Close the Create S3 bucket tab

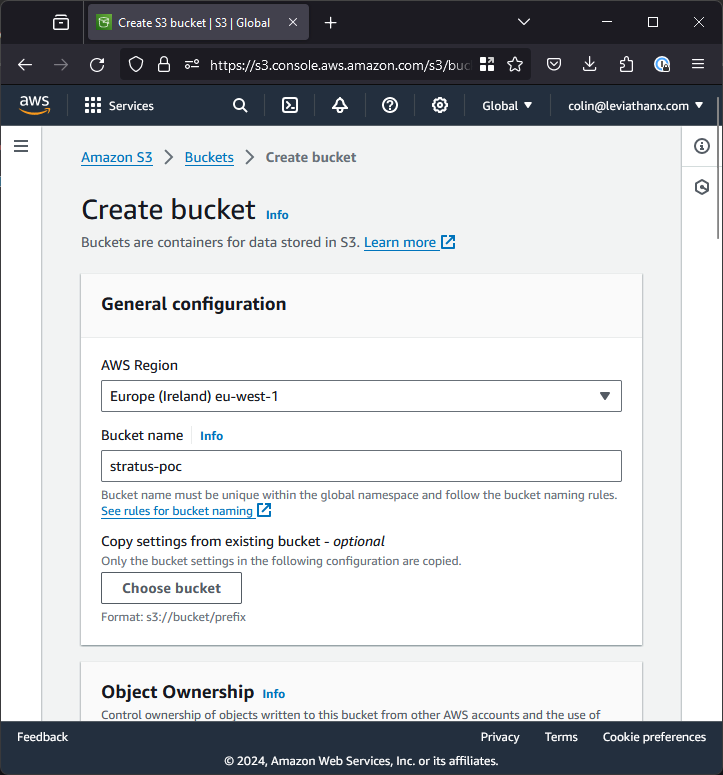pos(293,22)
